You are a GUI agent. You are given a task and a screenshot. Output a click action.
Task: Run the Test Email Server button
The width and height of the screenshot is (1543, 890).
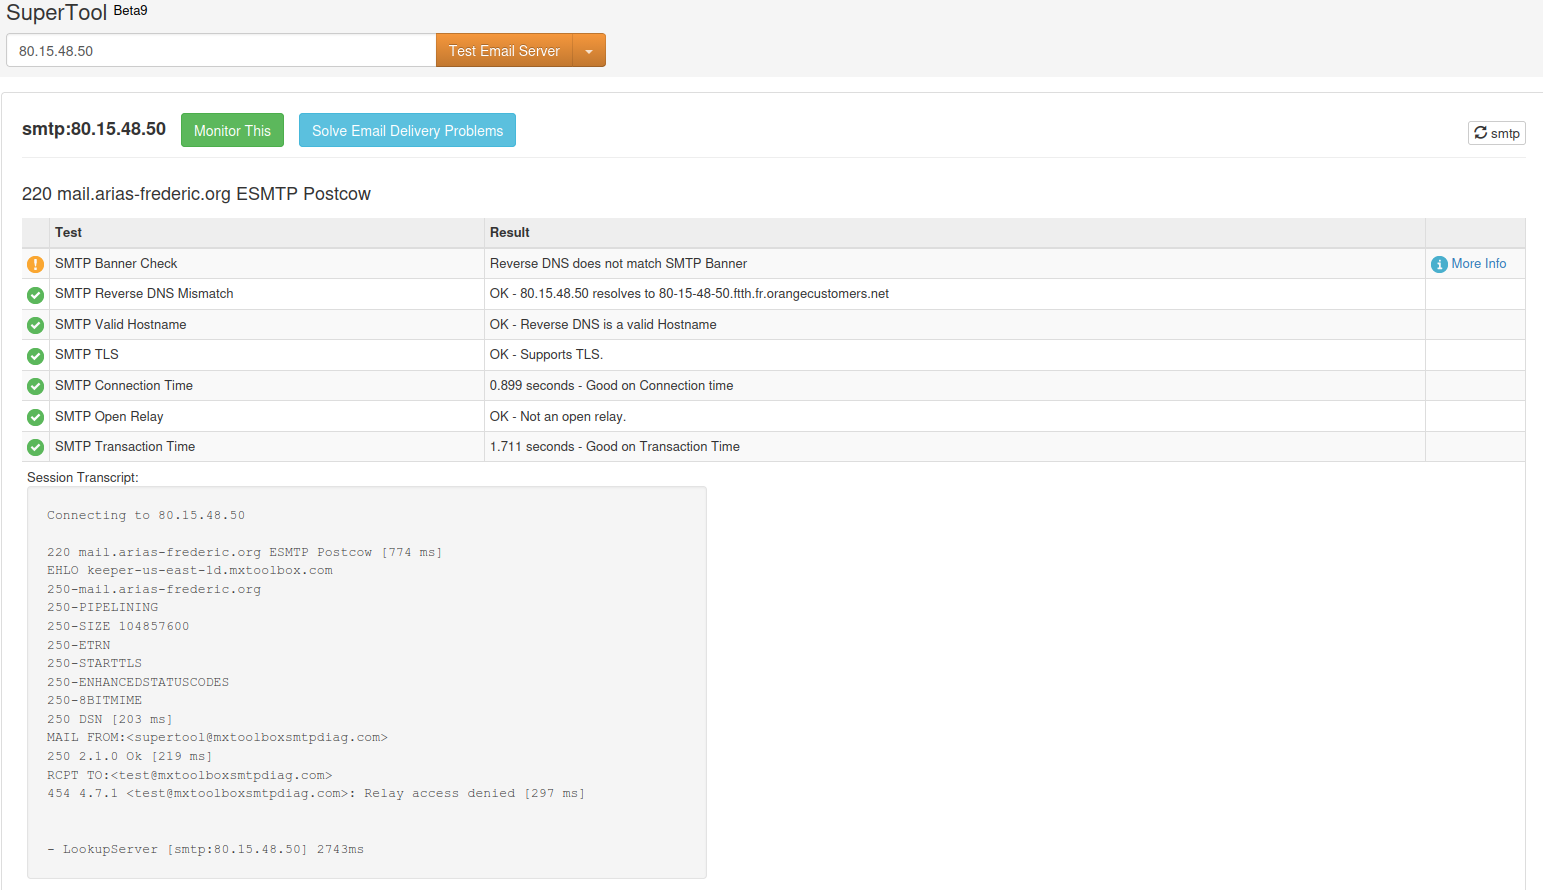[x=504, y=50]
